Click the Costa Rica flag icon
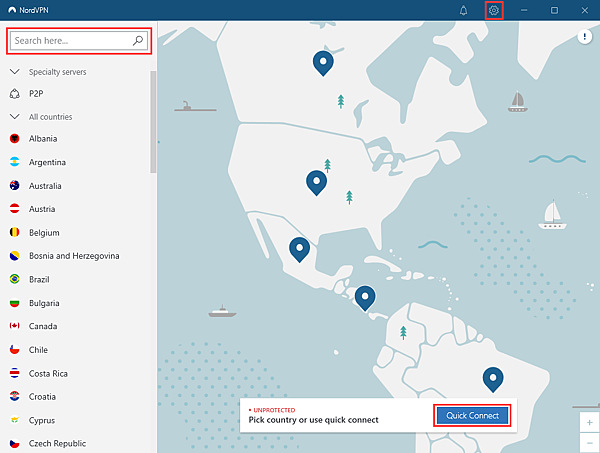 tap(15, 373)
